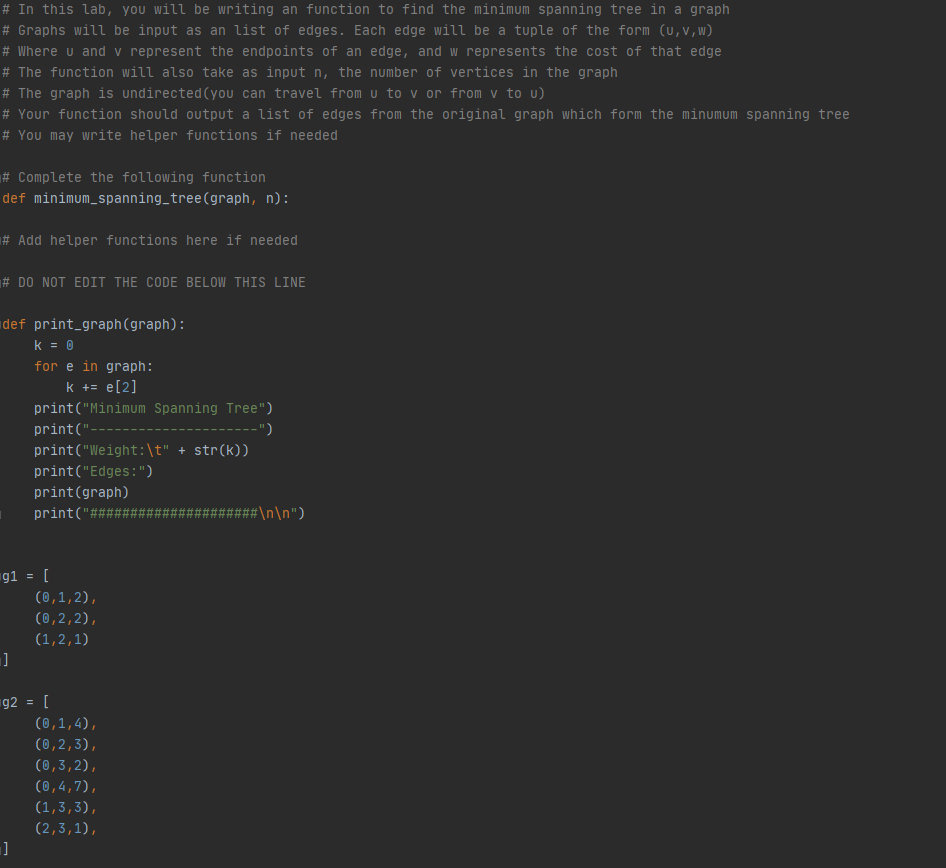The height and width of the screenshot is (868, 946).
Task: Click the k = 0 assignment line
Action: 53,345
